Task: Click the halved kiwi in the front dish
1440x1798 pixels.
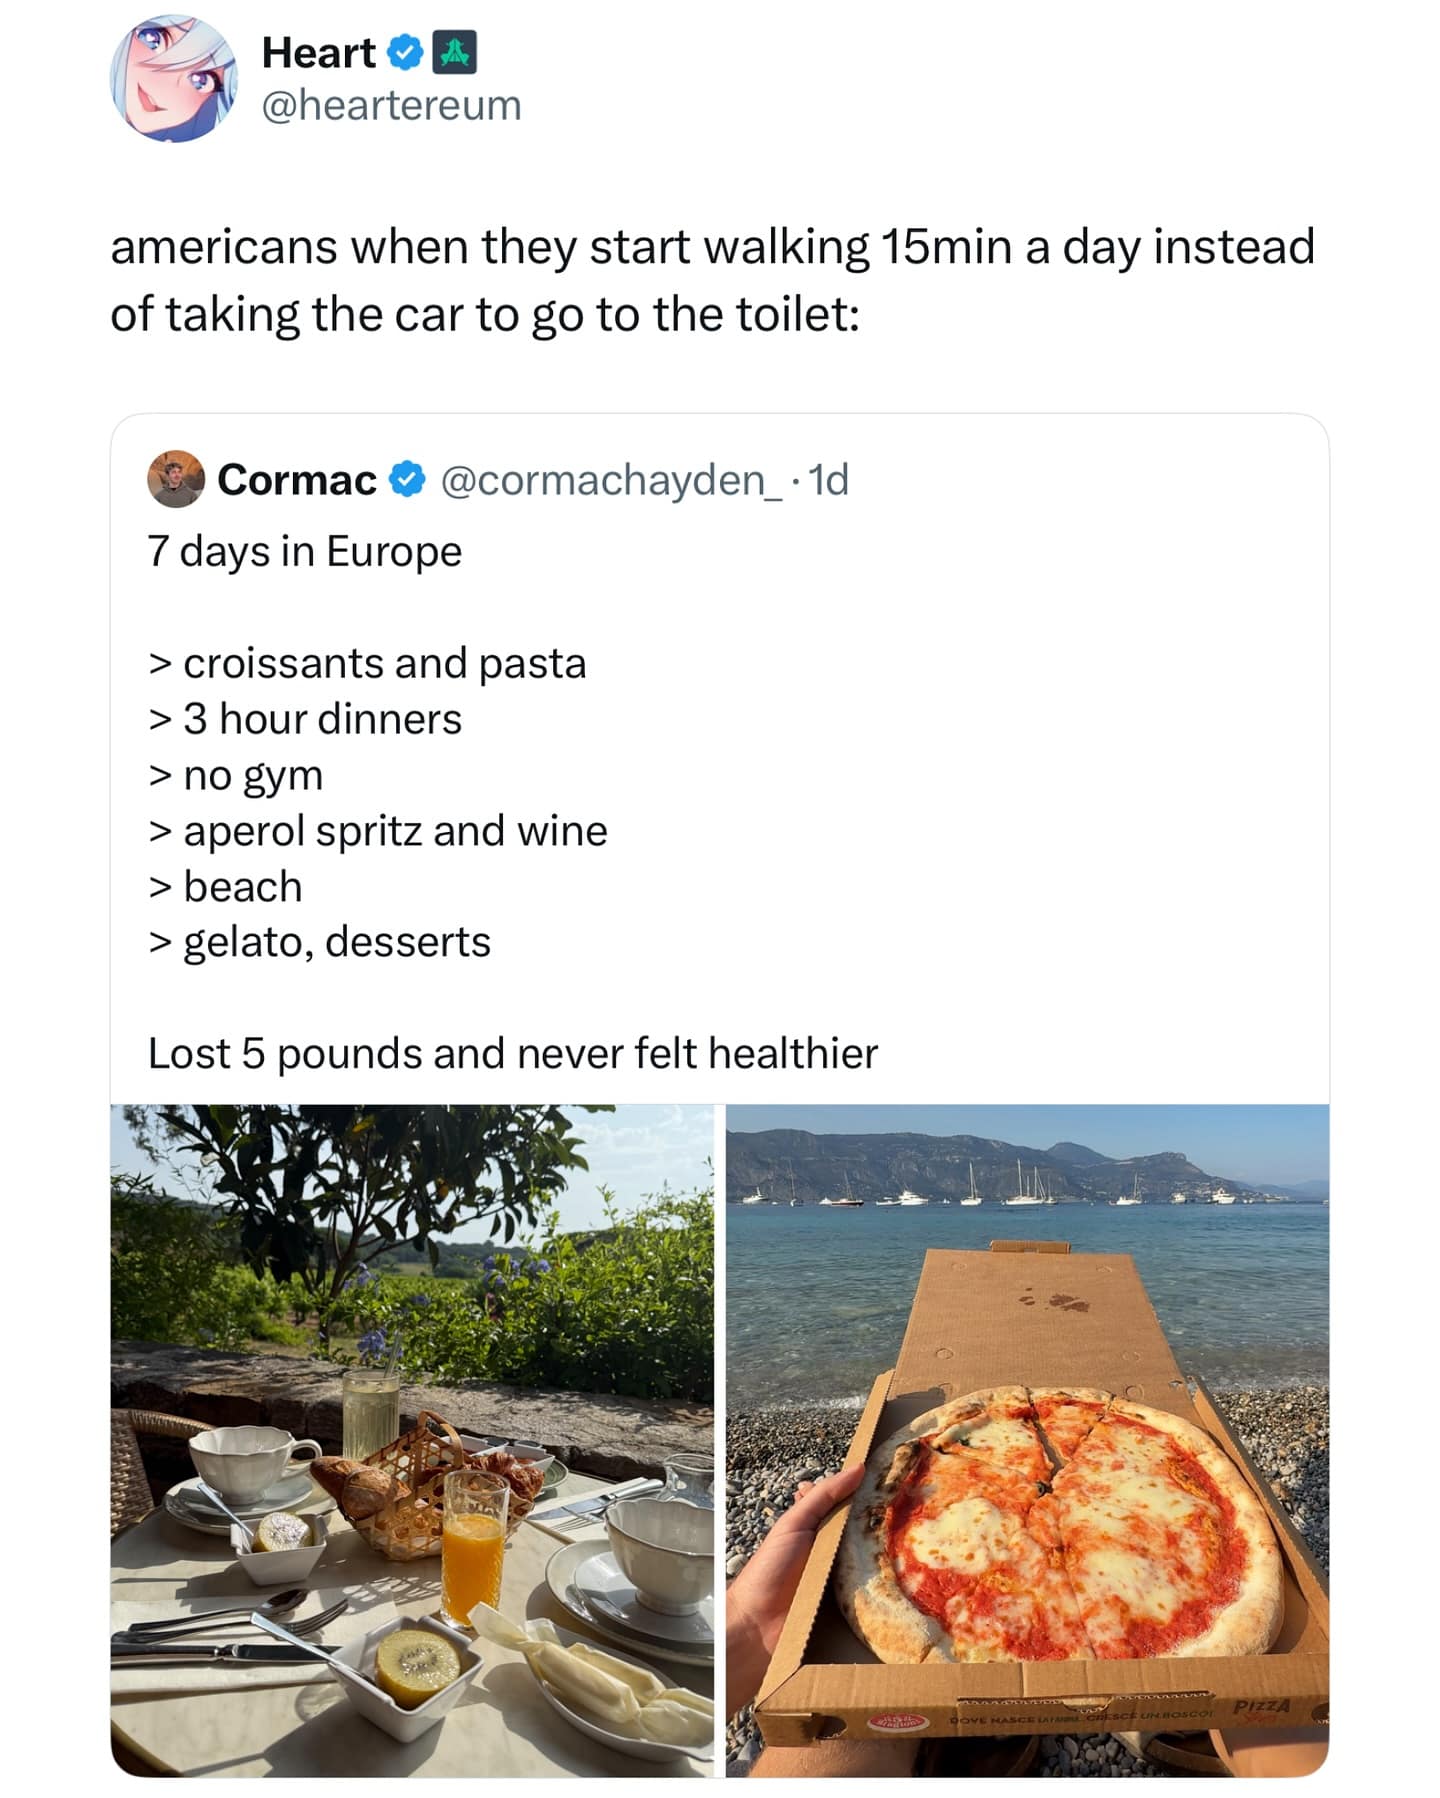Action: click(x=416, y=1665)
